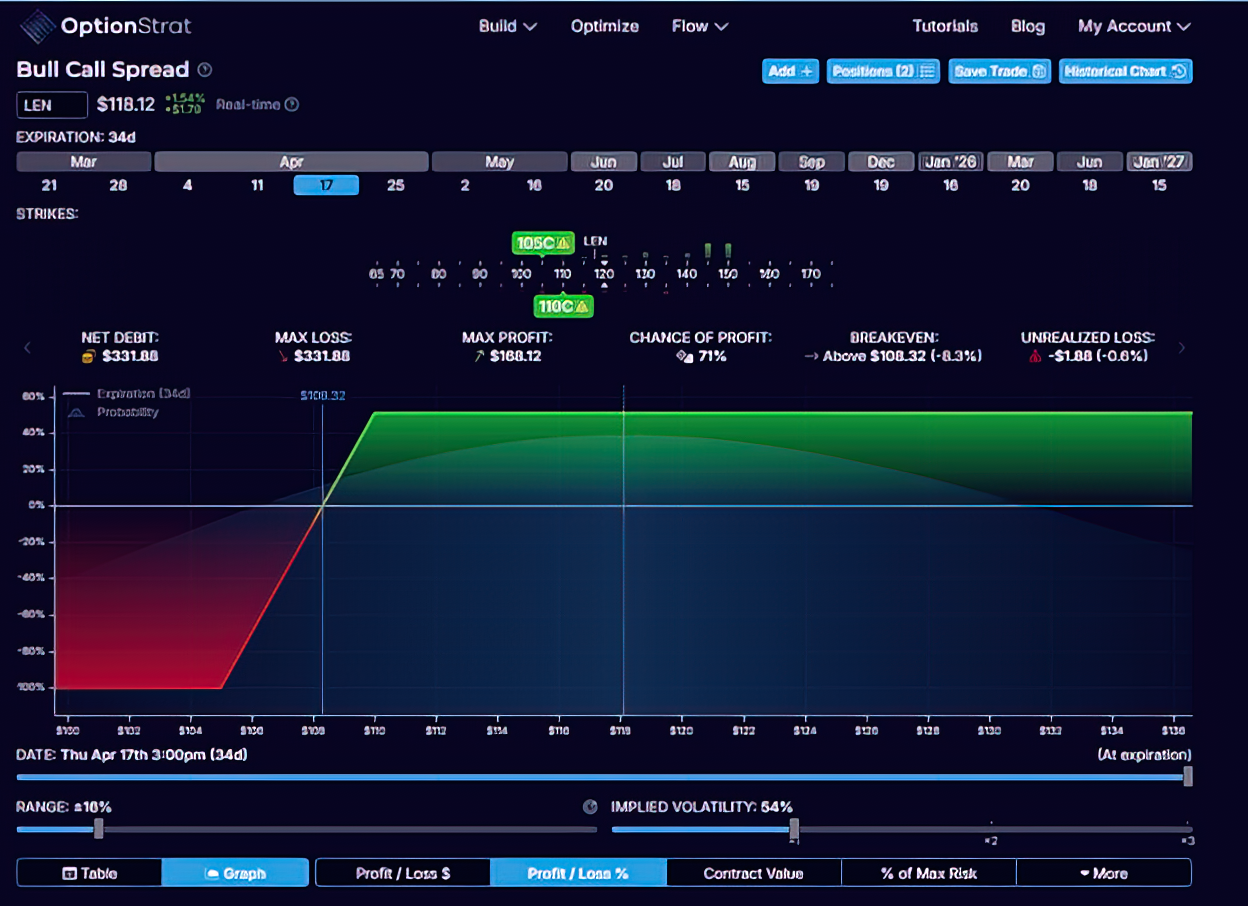Open the Optimize page
This screenshot has height=906, width=1248.
[x=604, y=26]
